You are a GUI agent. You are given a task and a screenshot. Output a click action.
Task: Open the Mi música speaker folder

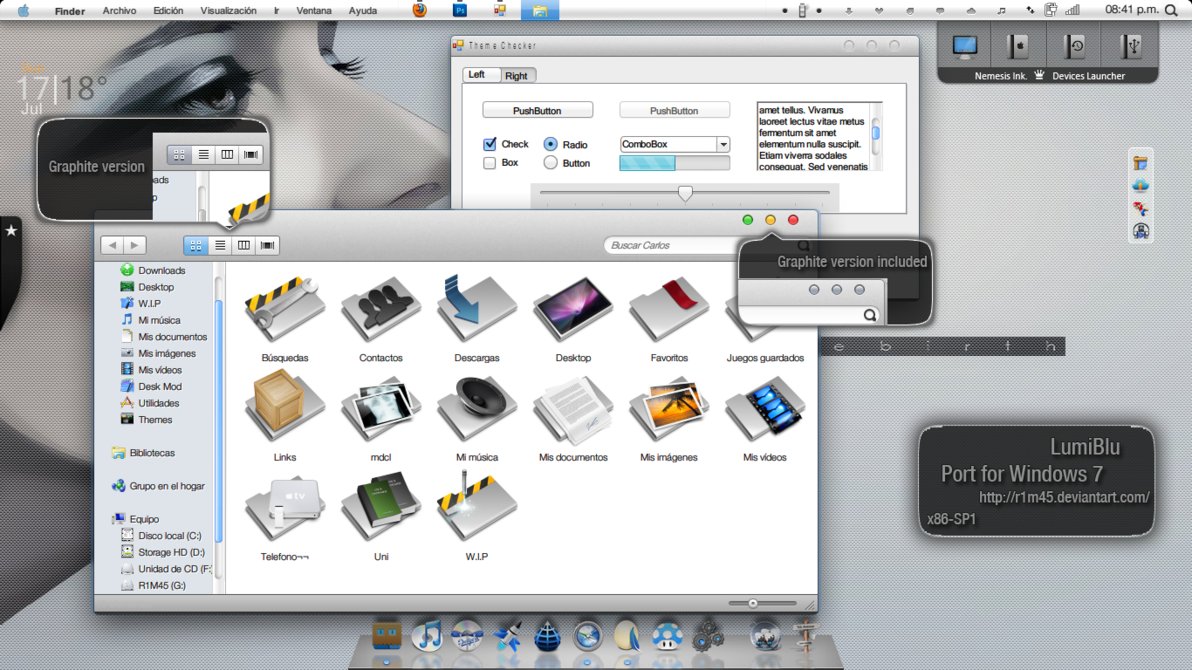click(477, 410)
